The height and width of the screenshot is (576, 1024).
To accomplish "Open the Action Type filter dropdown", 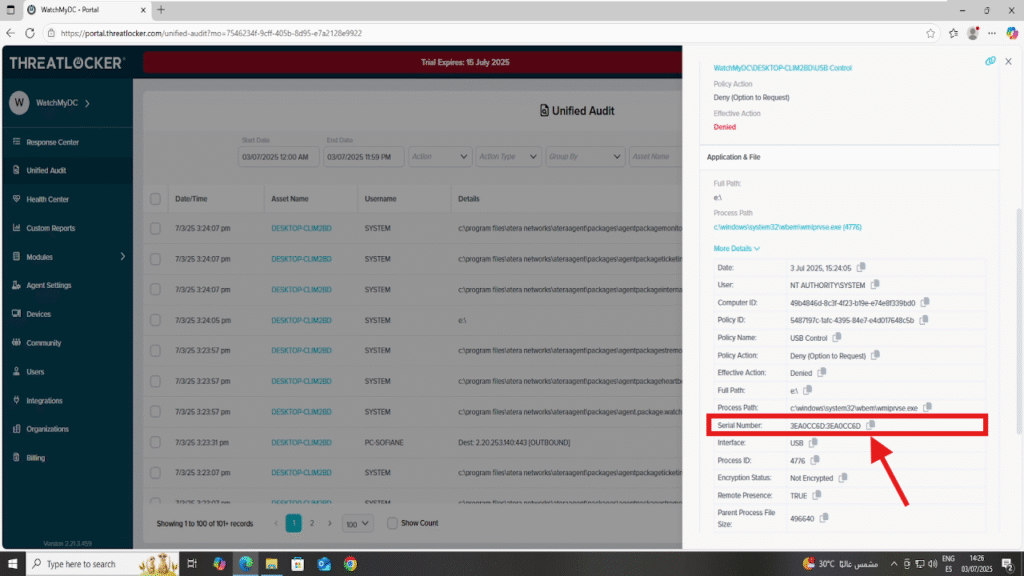I will point(508,157).
